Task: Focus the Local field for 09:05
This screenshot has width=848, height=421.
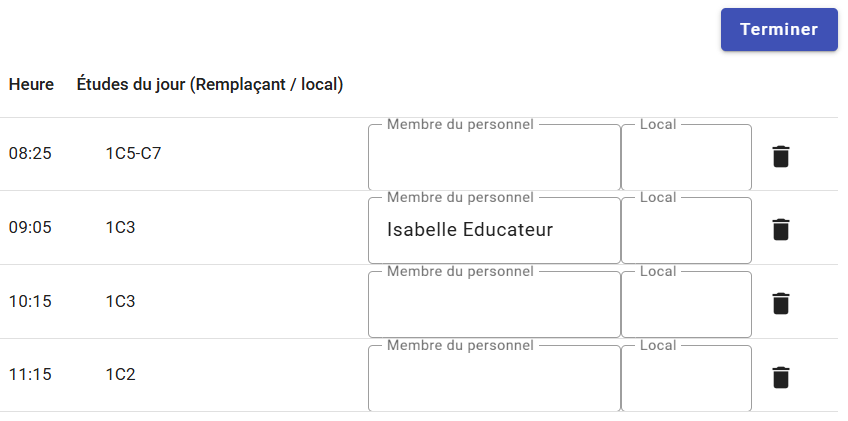Action: pos(686,231)
